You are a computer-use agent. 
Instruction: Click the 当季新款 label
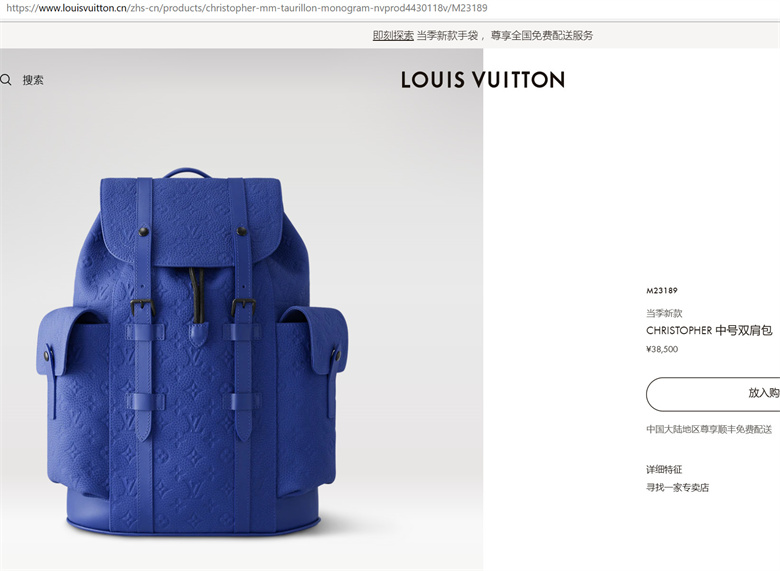click(664, 313)
